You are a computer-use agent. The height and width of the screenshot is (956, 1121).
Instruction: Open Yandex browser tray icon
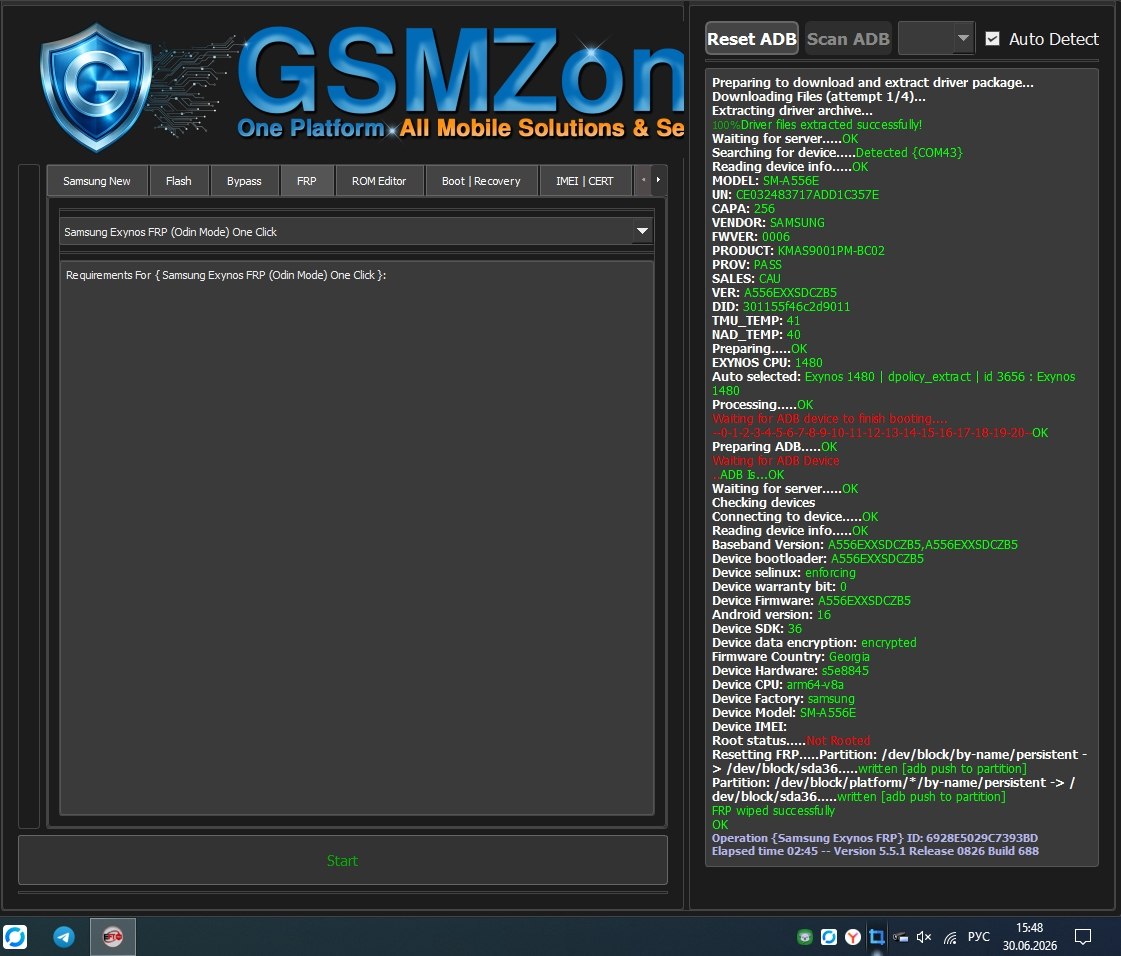[853, 937]
